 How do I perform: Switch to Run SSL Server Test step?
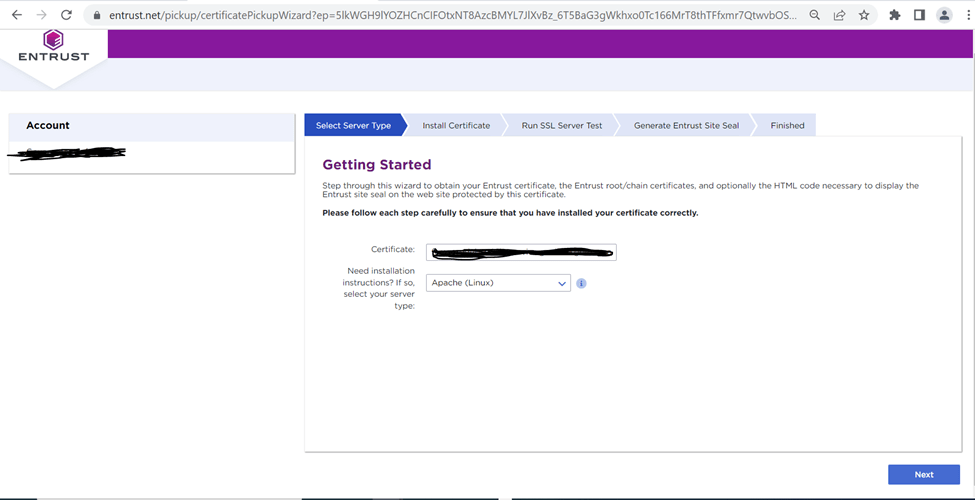coord(562,125)
